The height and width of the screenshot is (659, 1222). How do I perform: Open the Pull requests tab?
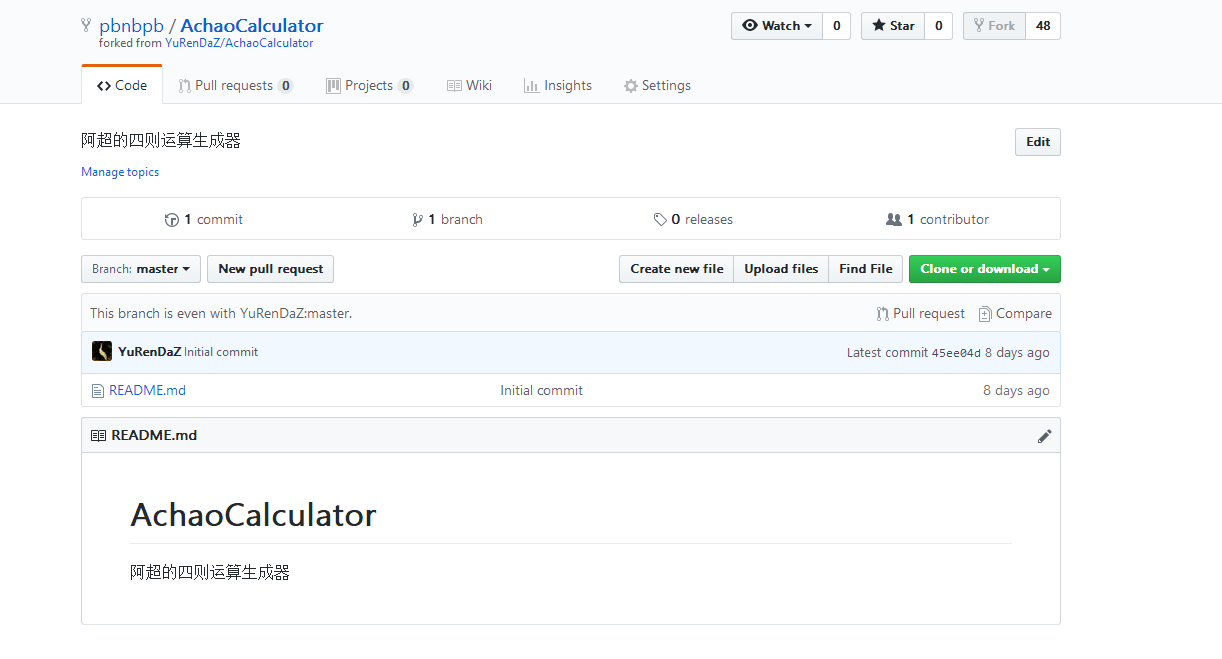click(236, 85)
